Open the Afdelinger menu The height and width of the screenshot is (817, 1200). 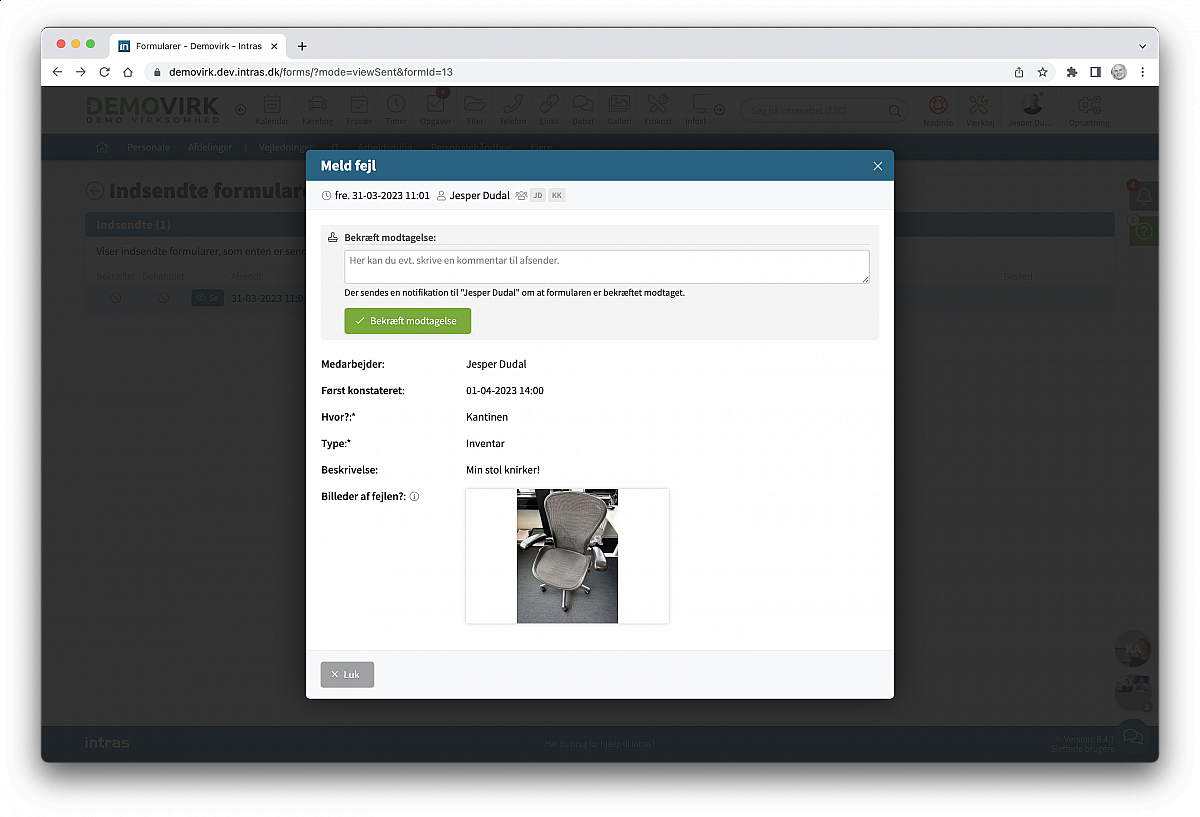tap(210, 147)
